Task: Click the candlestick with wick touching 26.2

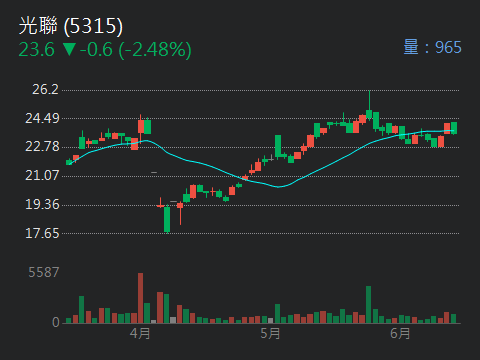Action: click(x=369, y=105)
